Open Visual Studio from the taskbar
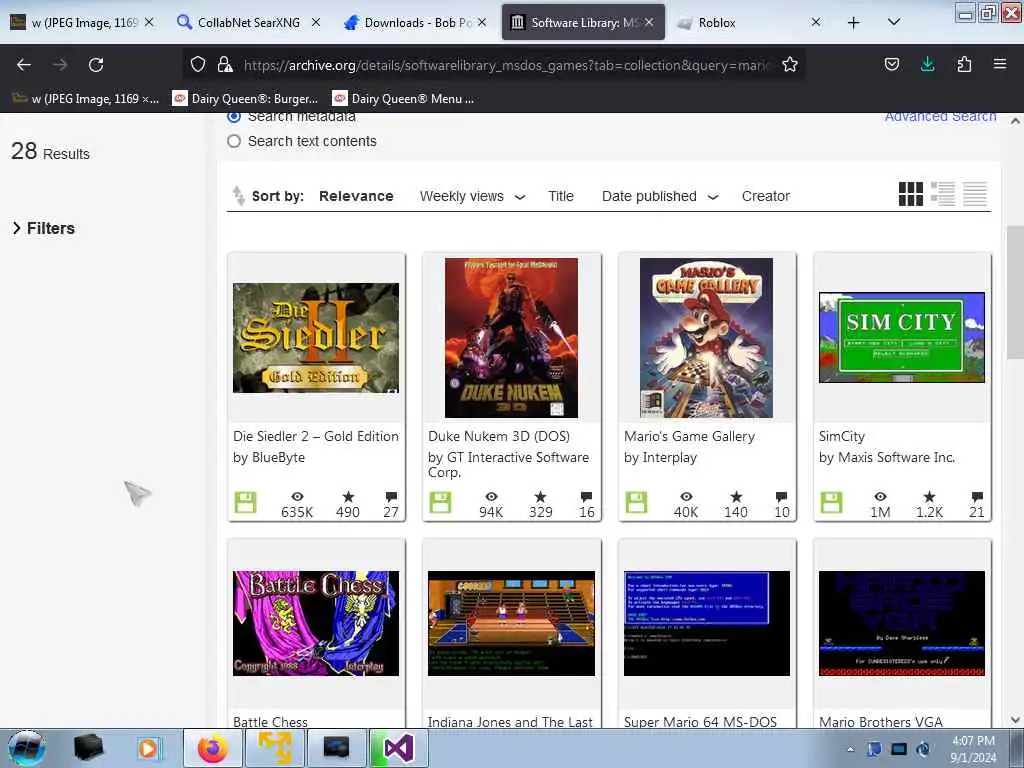The width and height of the screenshot is (1024, 768). tap(398, 748)
